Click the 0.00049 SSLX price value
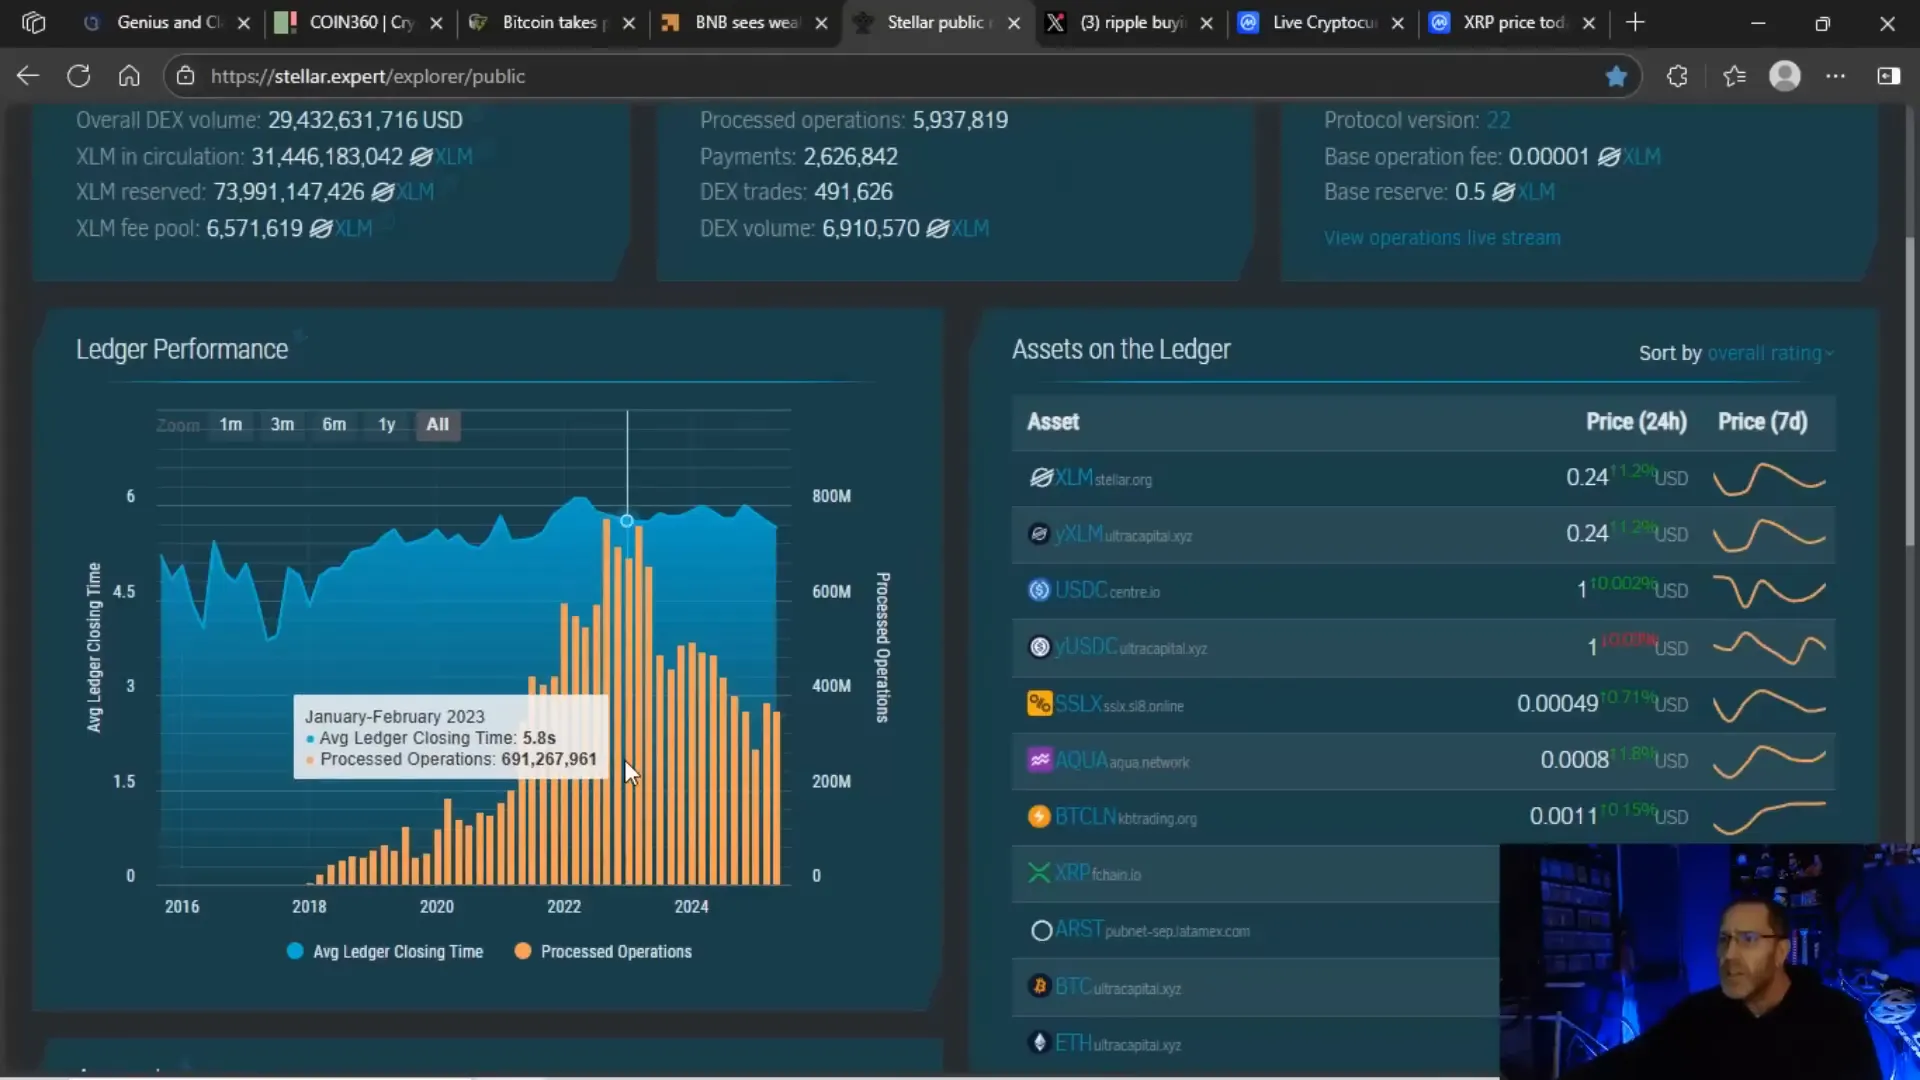Image resolution: width=1920 pixels, height=1080 pixels. [1557, 704]
